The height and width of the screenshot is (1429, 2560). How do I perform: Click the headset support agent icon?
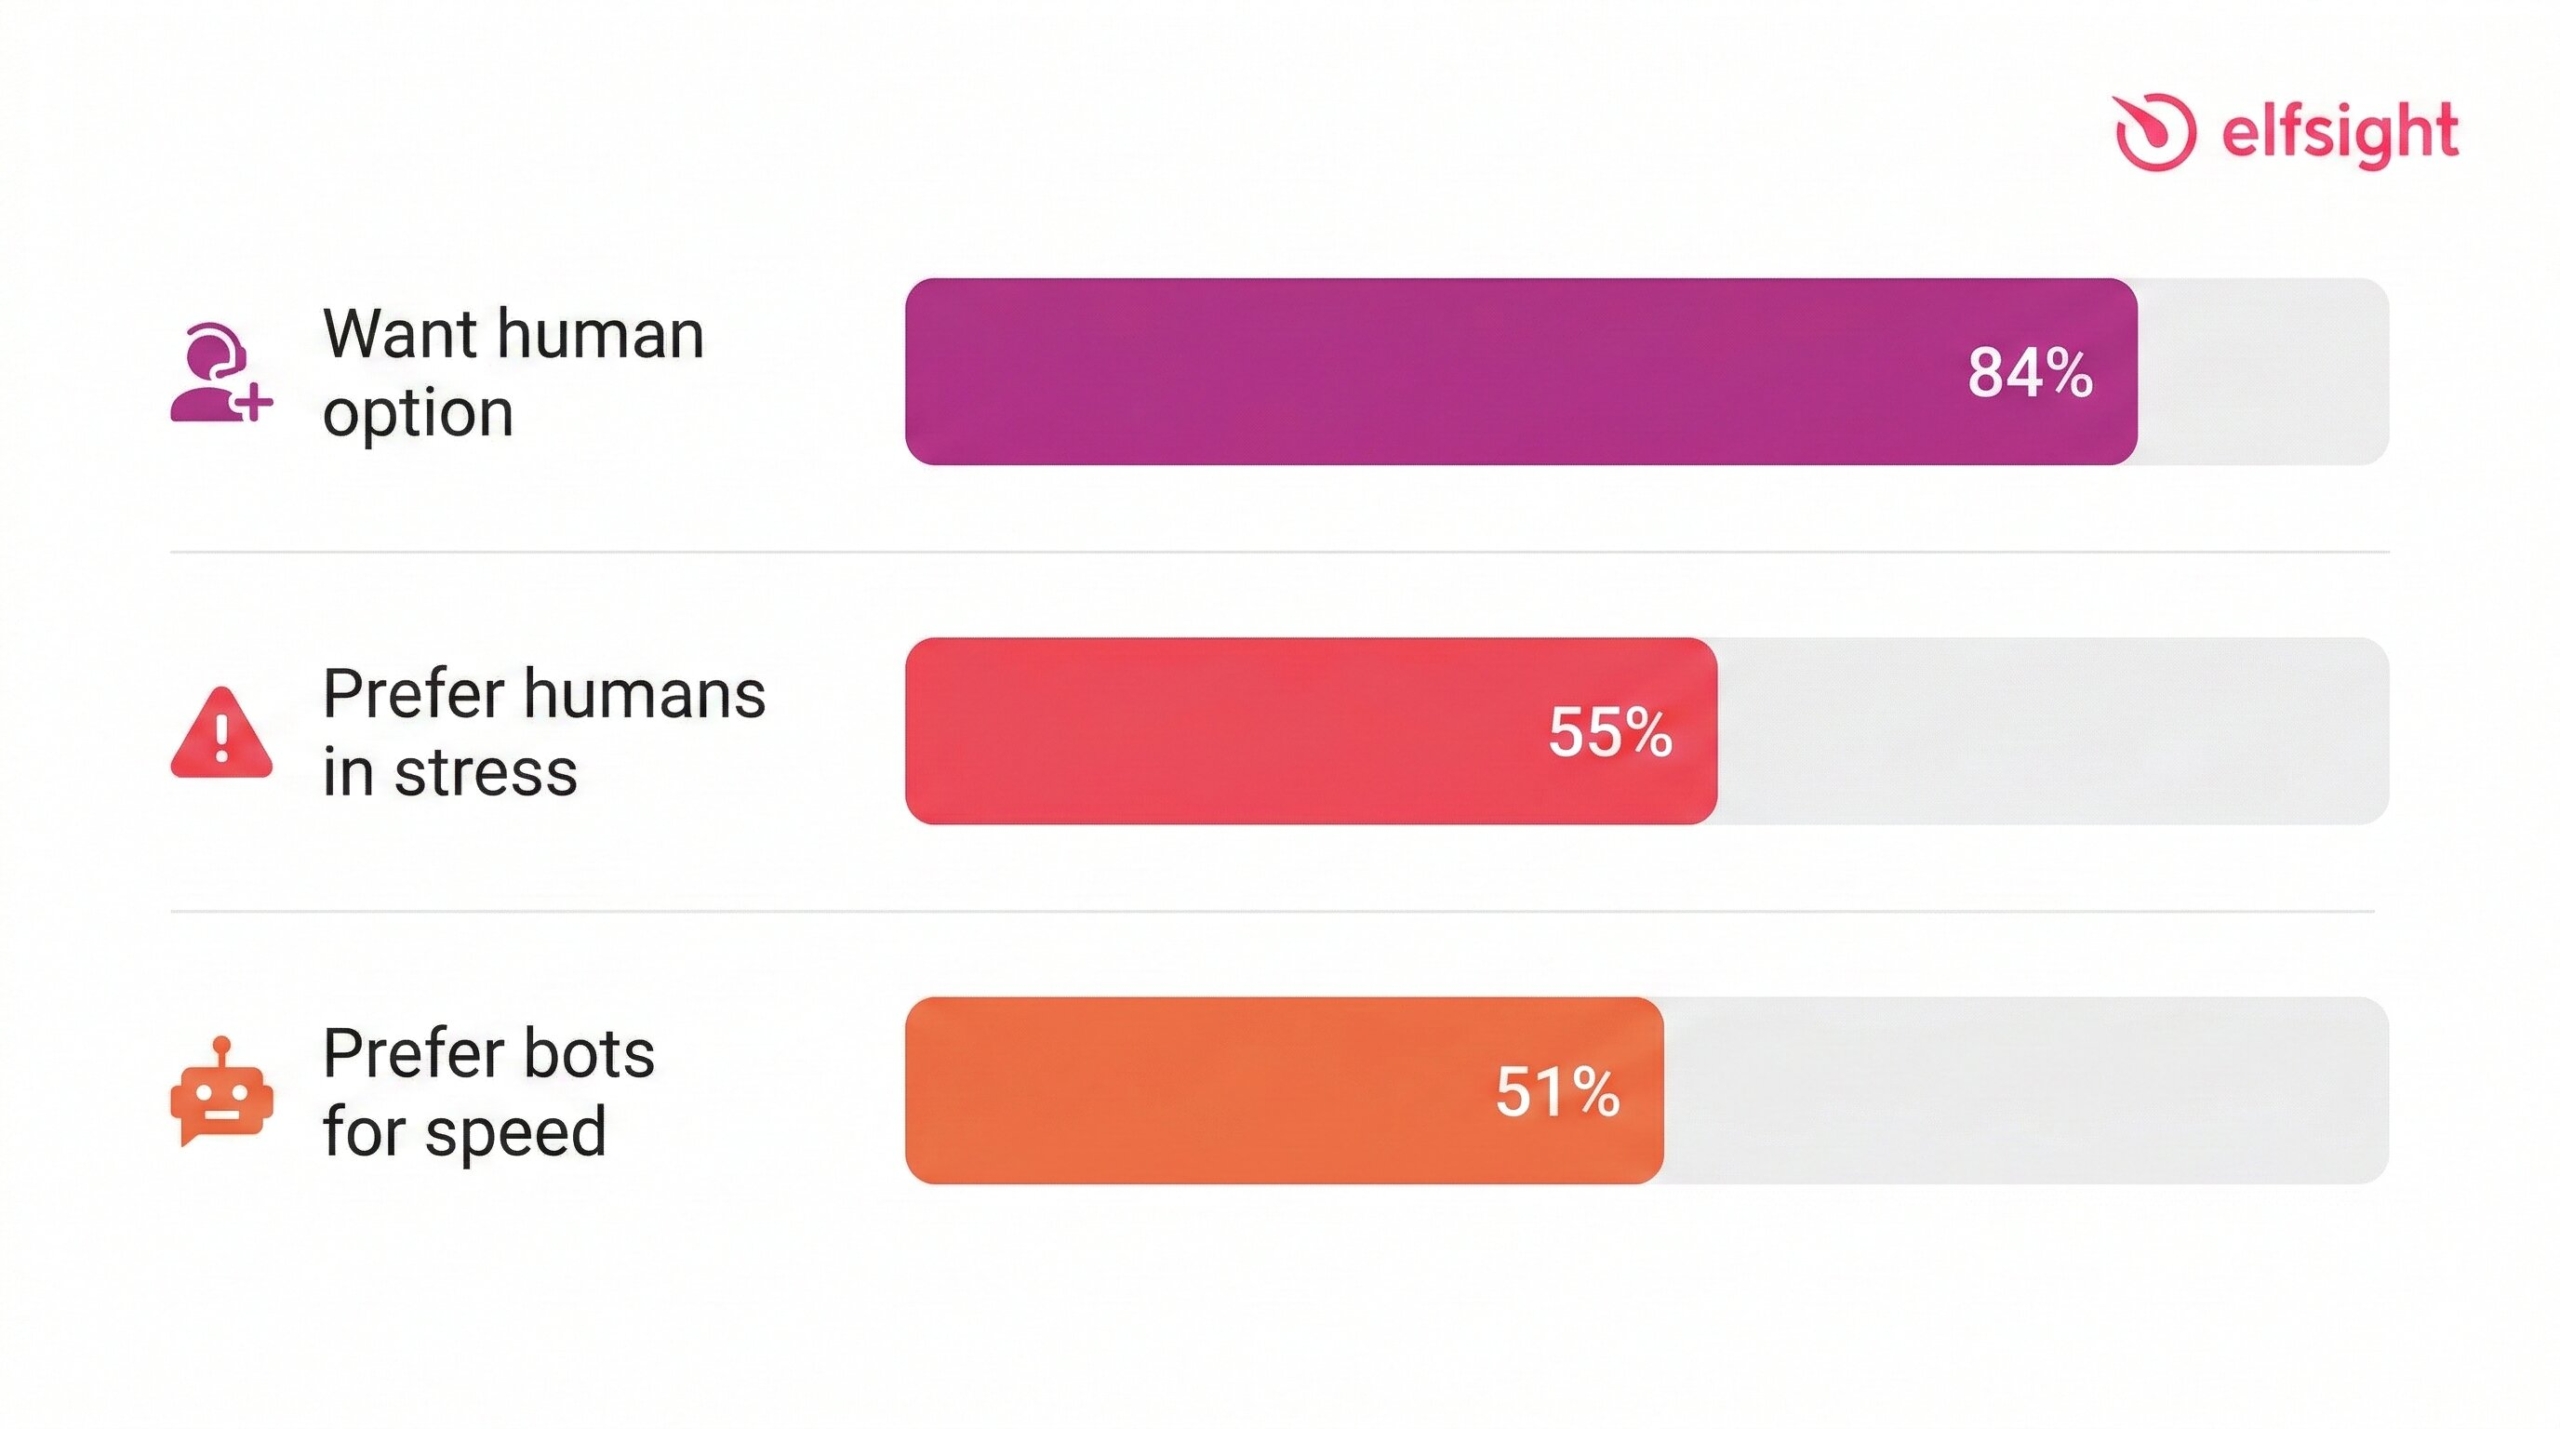click(212, 370)
